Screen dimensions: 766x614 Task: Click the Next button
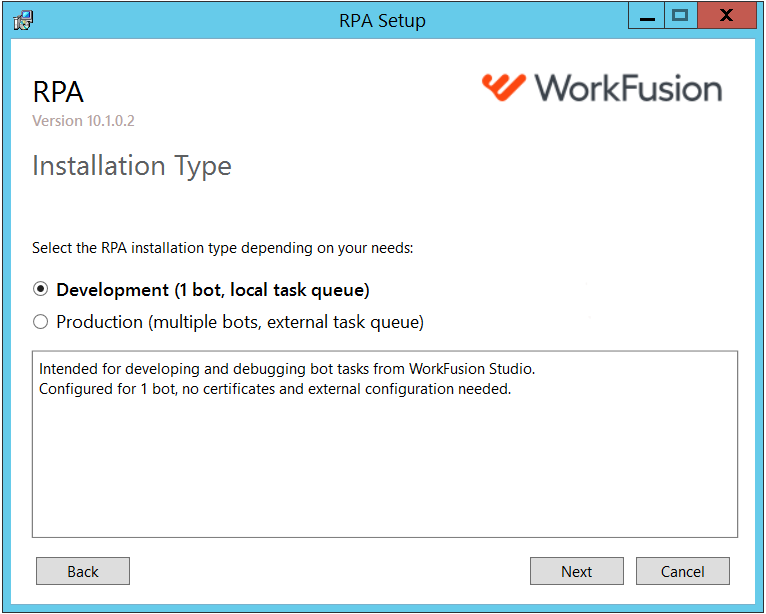[576, 571]
